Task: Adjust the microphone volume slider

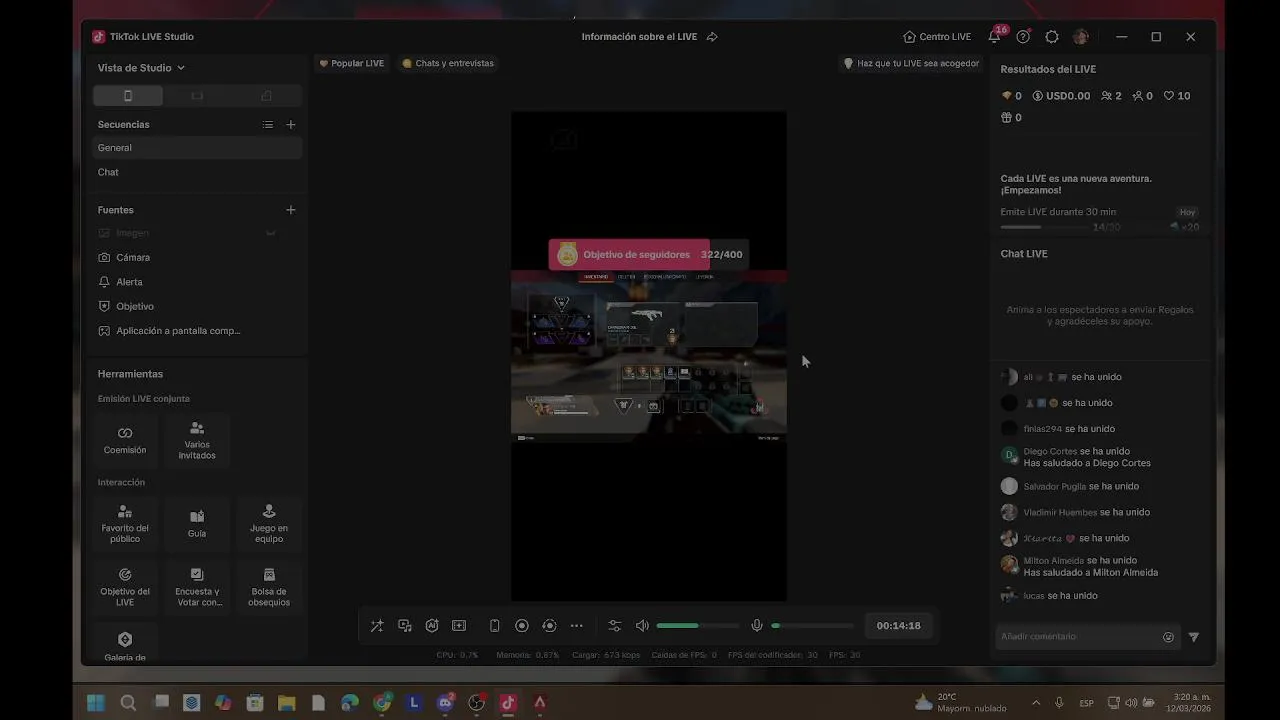Action: click(812, 626)
